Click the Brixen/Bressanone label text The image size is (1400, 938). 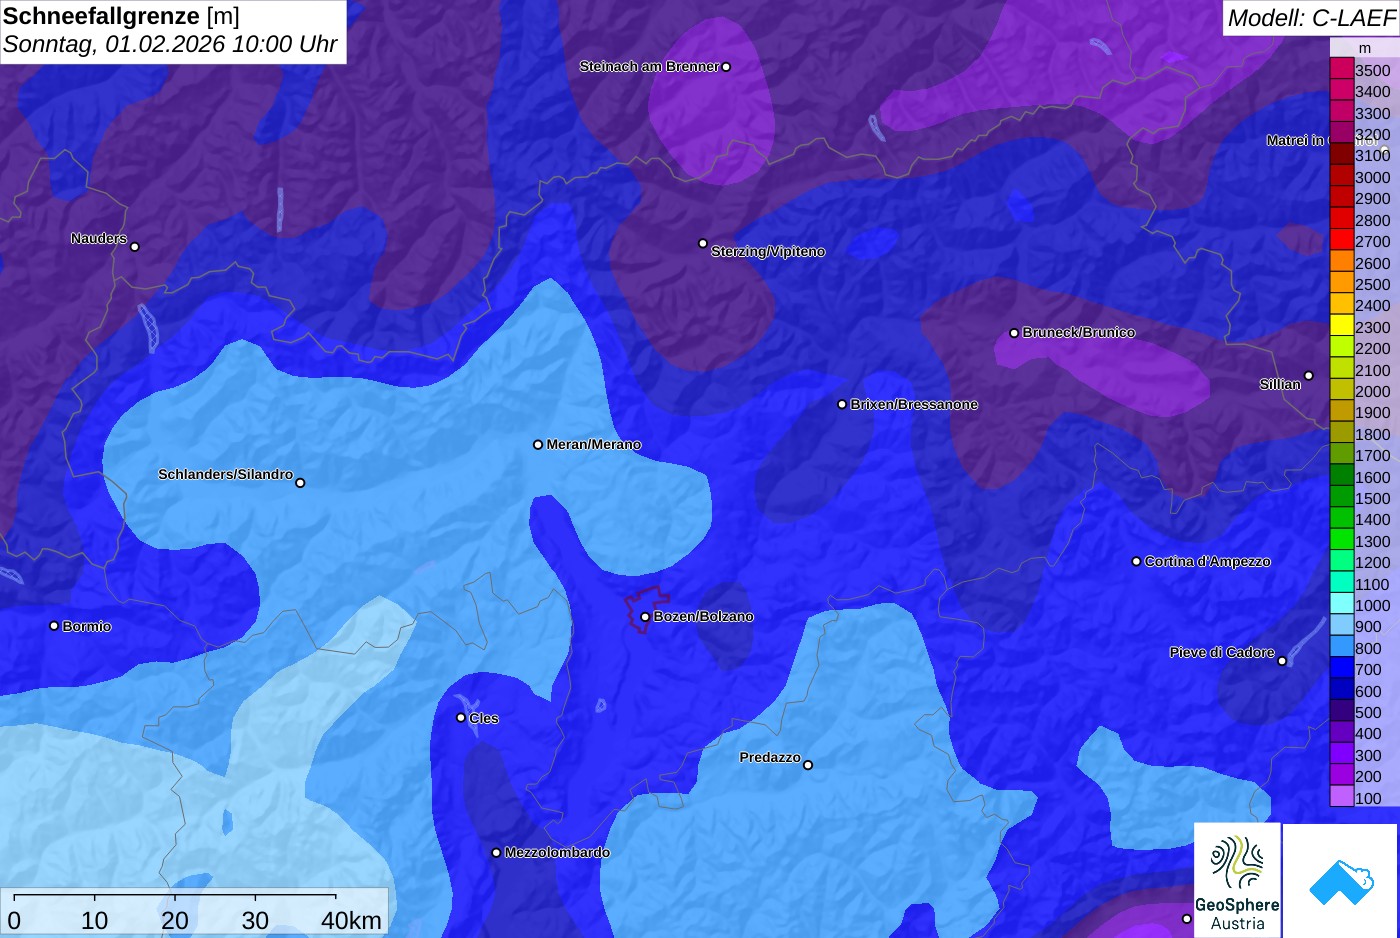[914, 405]
